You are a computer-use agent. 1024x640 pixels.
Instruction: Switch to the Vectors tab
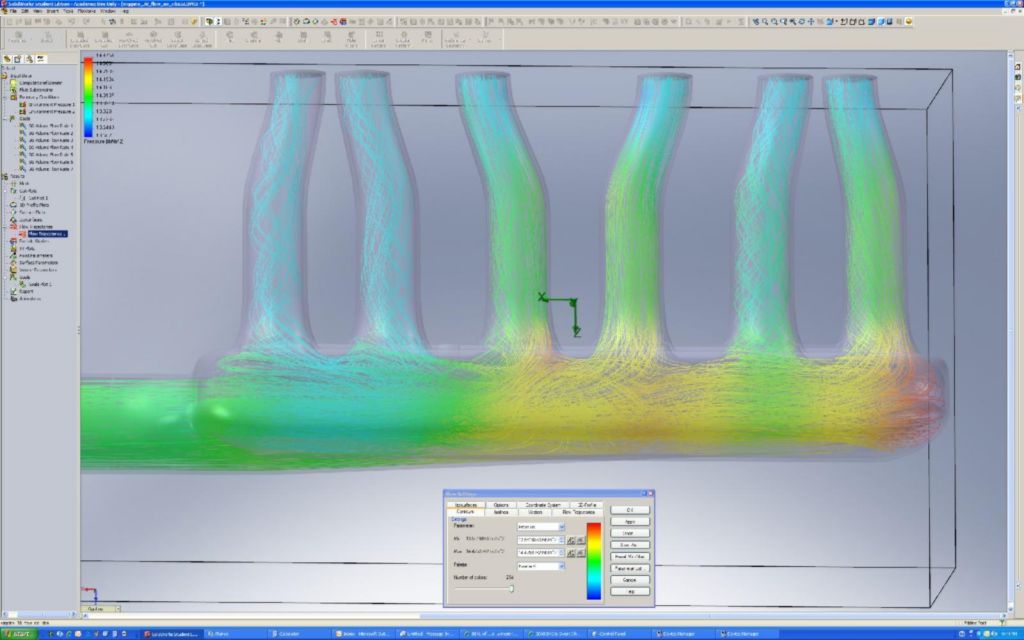[x=536, y=512]
